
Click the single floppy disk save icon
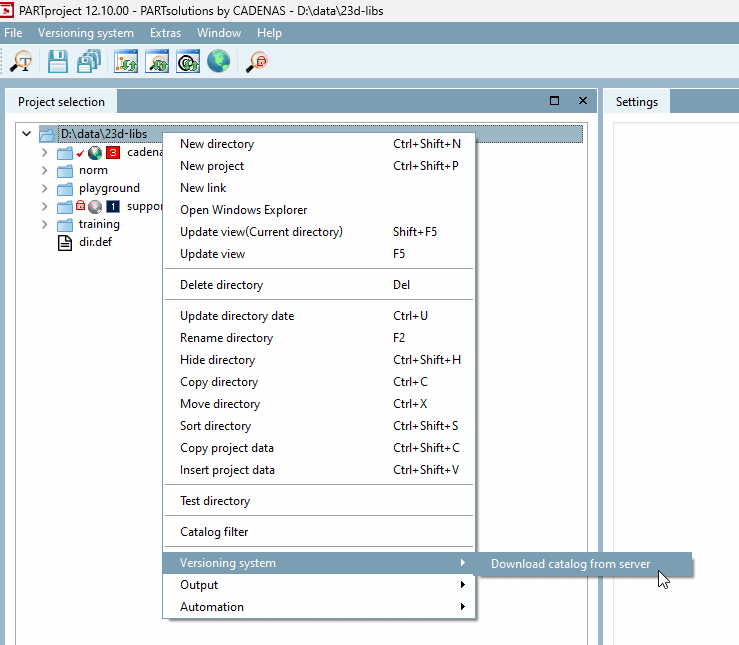tap(59, 62)
